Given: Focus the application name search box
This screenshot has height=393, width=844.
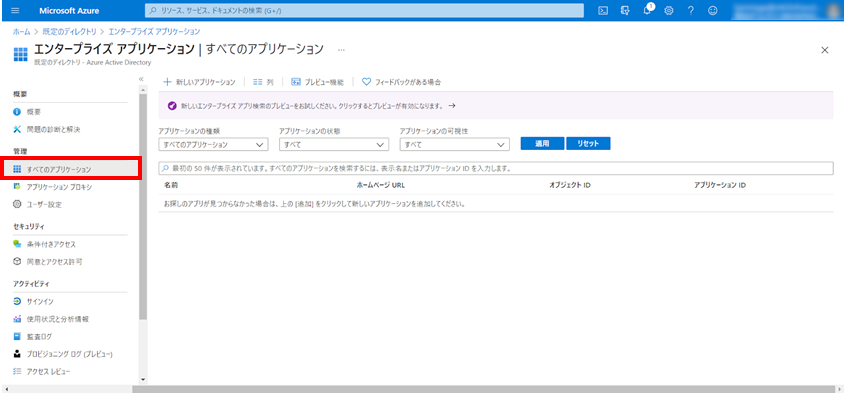Looking at the screenshot, I should coord(496,169).
